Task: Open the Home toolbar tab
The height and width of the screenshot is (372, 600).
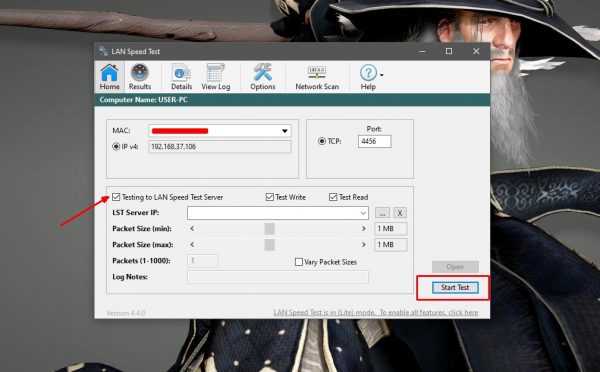Action: coord(109,77)
